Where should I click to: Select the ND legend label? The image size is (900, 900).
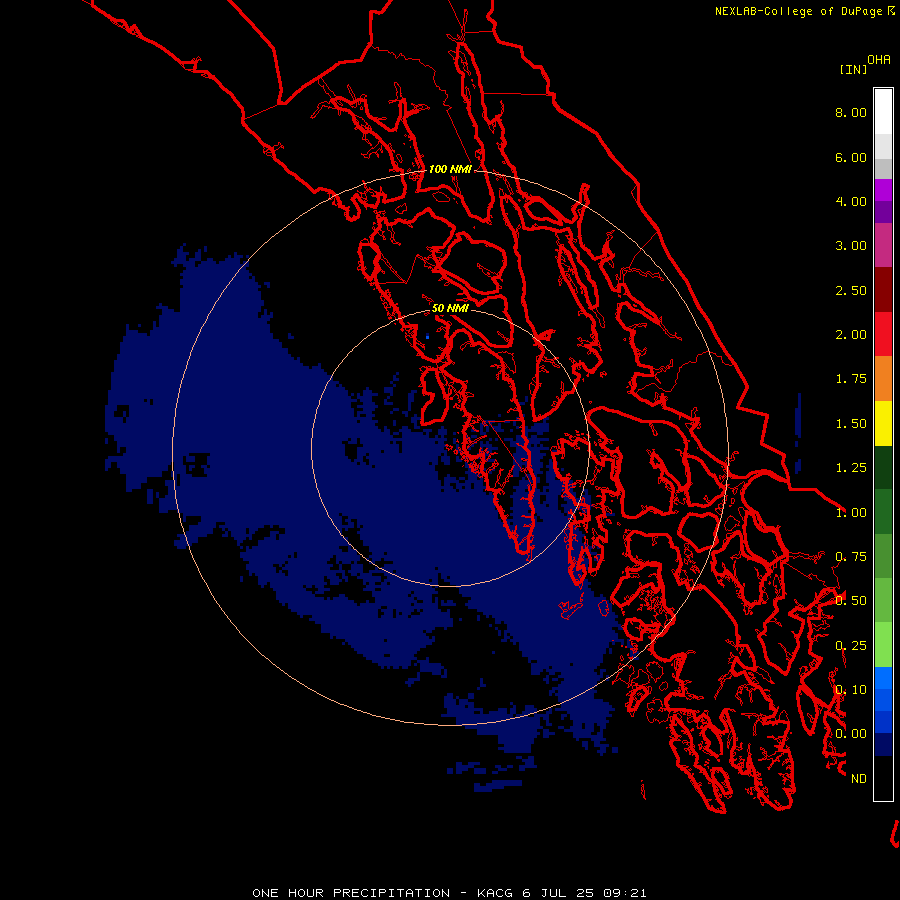click(x=859, y=779)
